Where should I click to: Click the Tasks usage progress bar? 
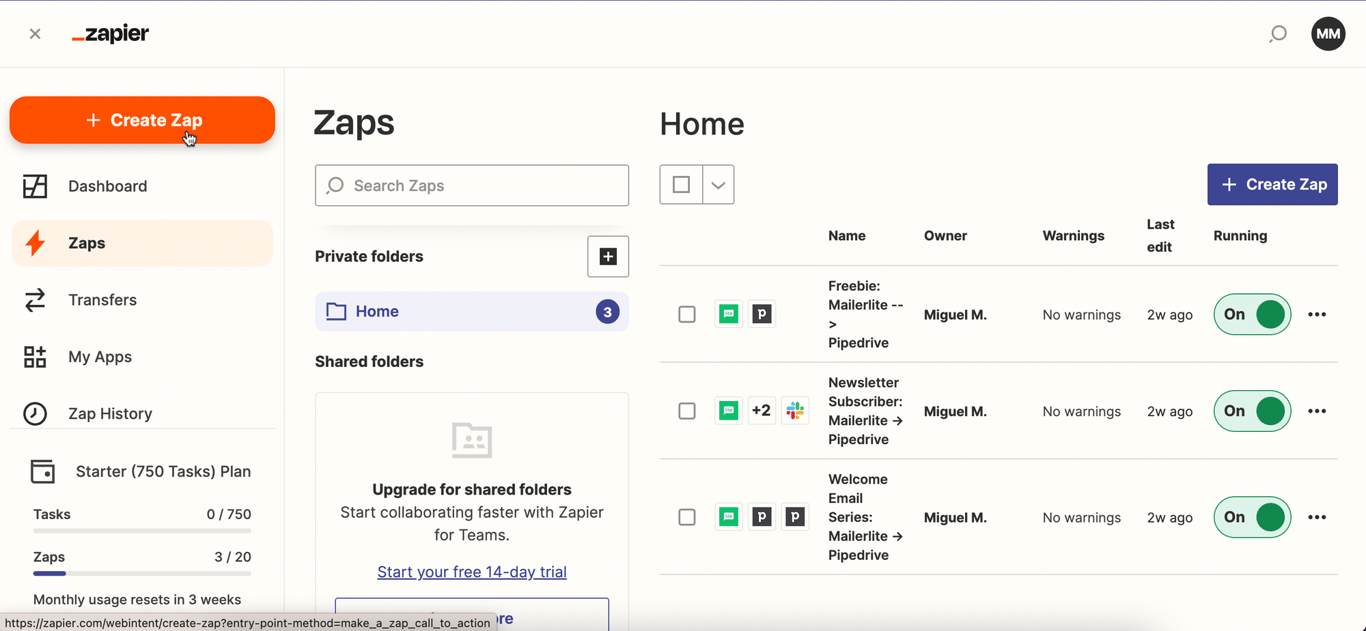point(142,531)
